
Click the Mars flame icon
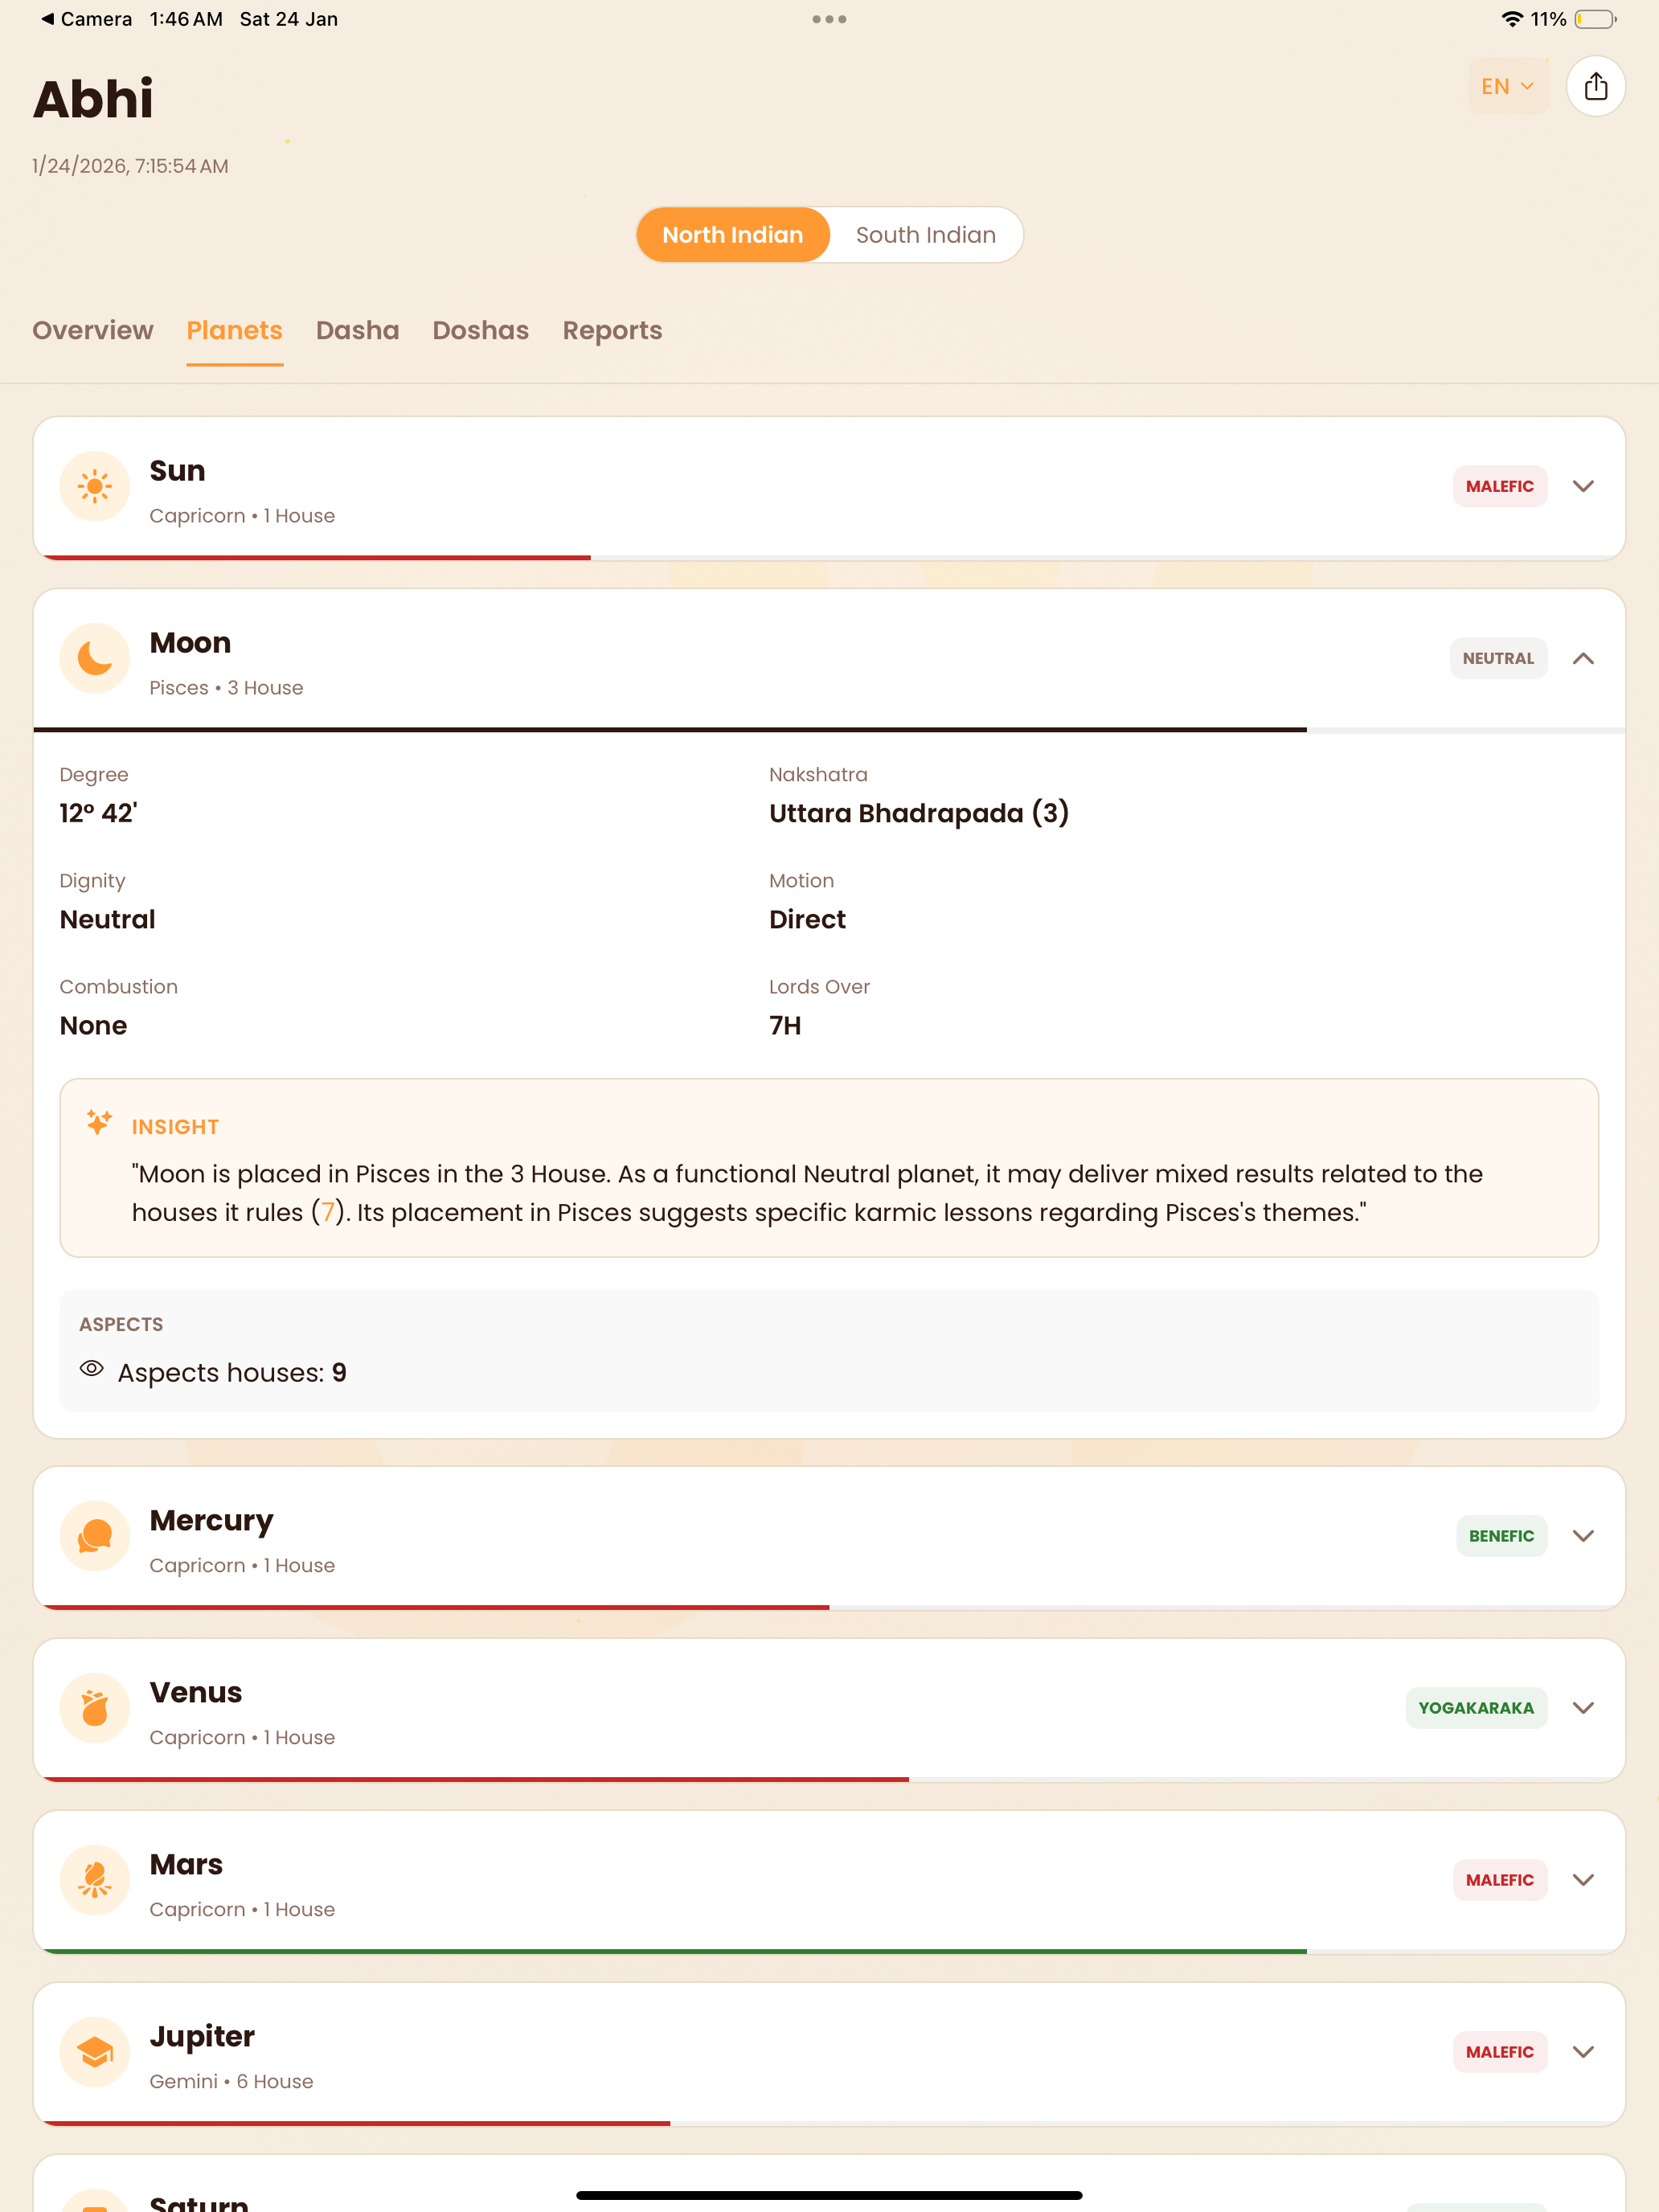[x=95, y=1880]
